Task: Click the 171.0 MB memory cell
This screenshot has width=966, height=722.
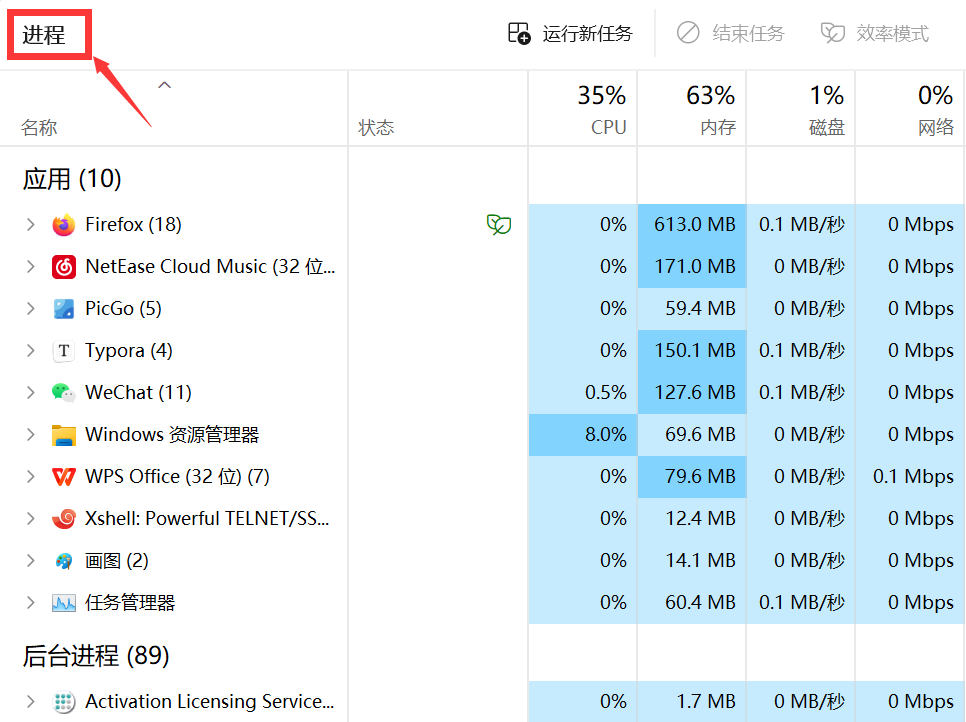Action: tap(692, 266)
